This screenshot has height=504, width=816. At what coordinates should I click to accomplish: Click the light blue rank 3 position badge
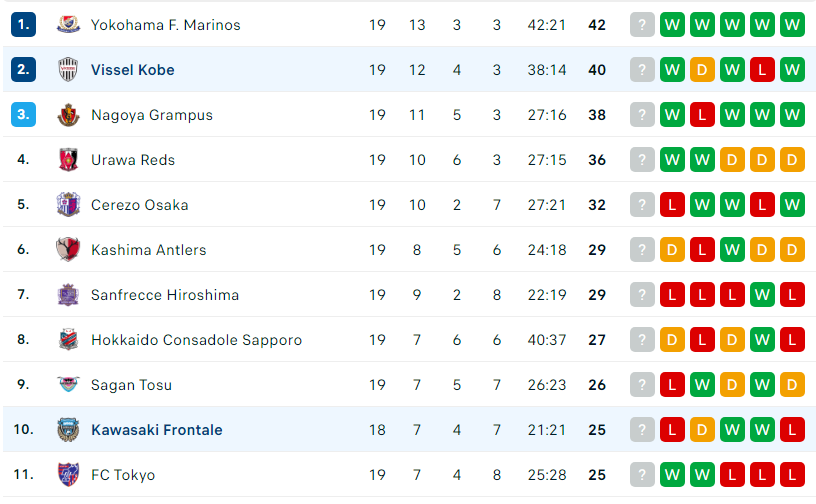point(23,115)
